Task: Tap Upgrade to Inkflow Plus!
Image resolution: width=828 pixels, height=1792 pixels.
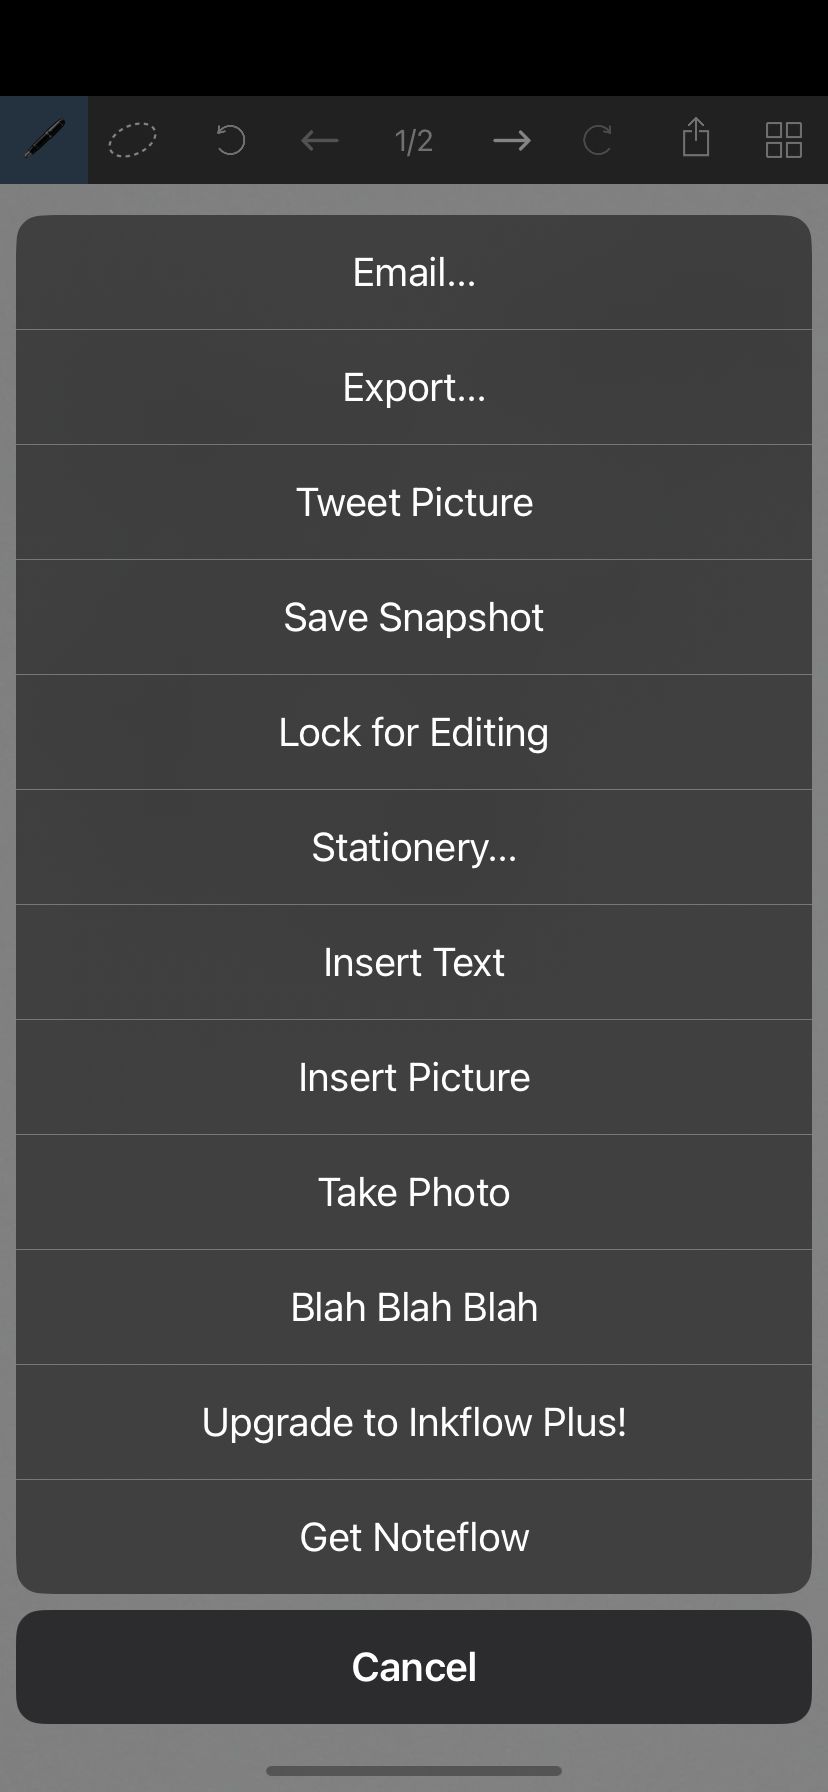Action: [413, 1421]
